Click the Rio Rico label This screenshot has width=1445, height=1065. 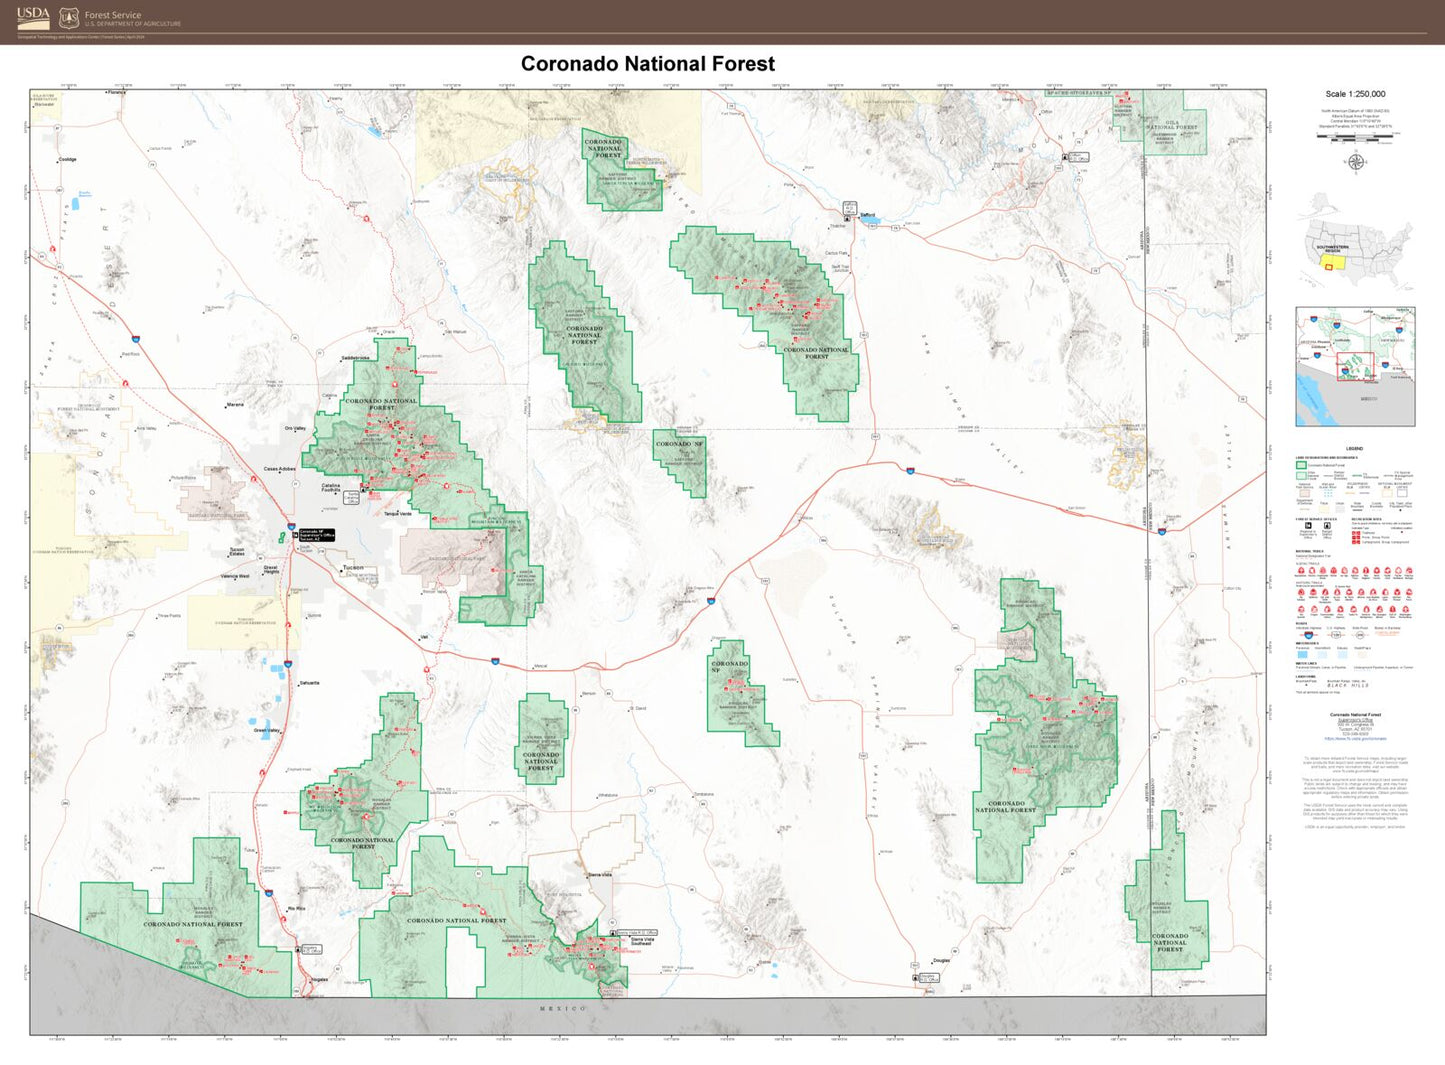(x=296, y=909)
